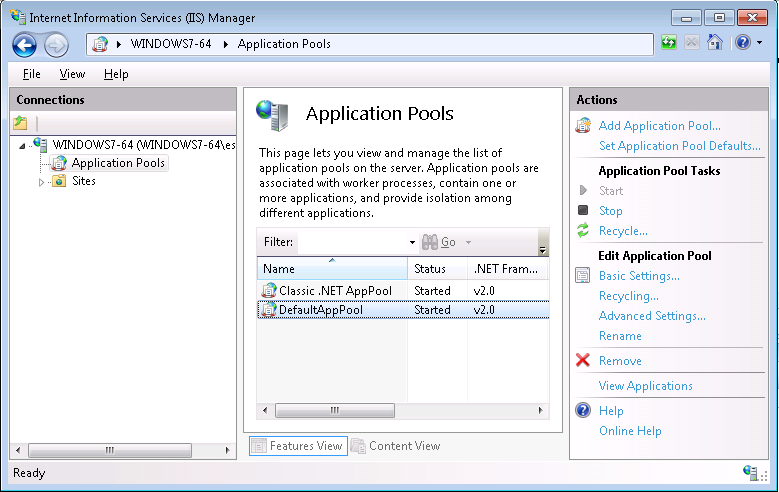The image size is (779, 492).
Task: Click the pool list horizontal scrollbar thumb
Action: pyautogui.click(x=335, y=410)
